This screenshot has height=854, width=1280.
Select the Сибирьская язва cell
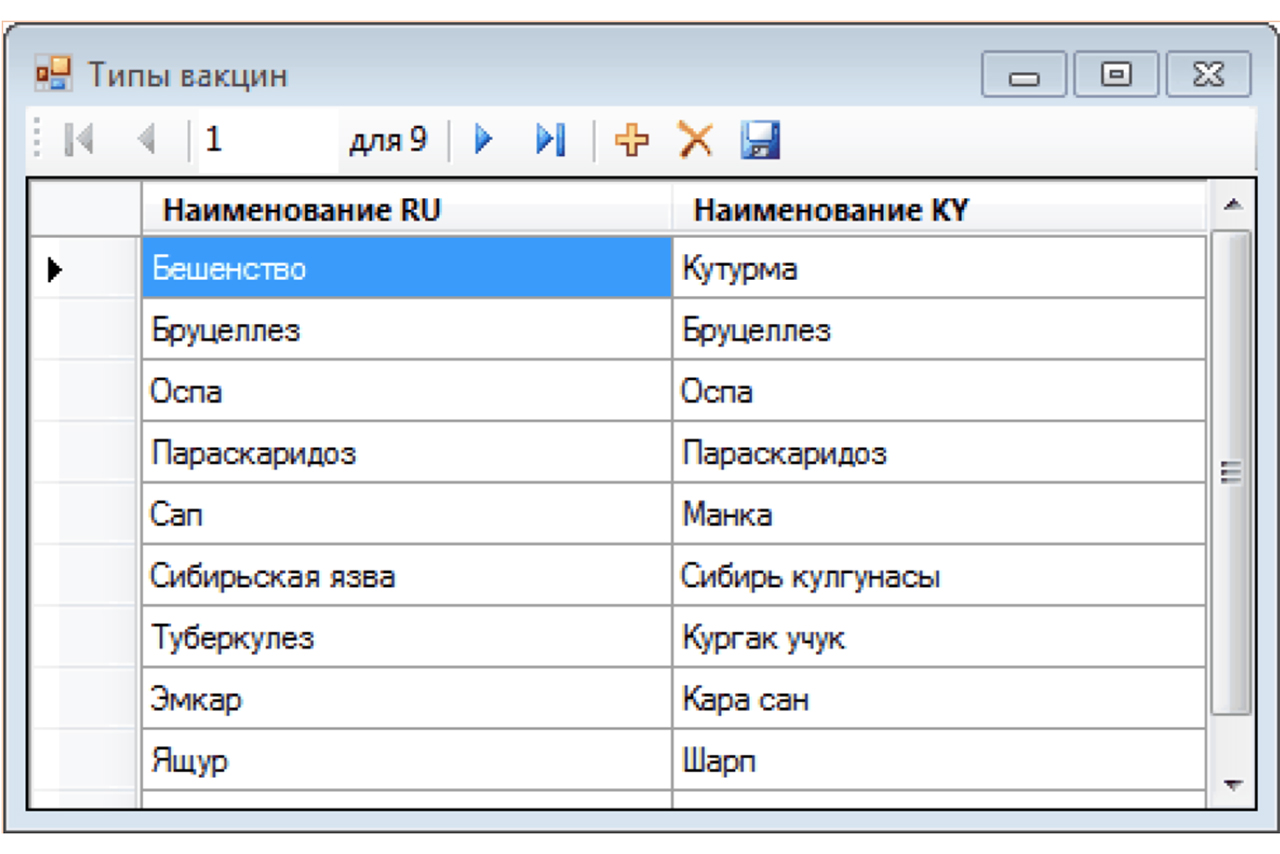tap(406, 576)
